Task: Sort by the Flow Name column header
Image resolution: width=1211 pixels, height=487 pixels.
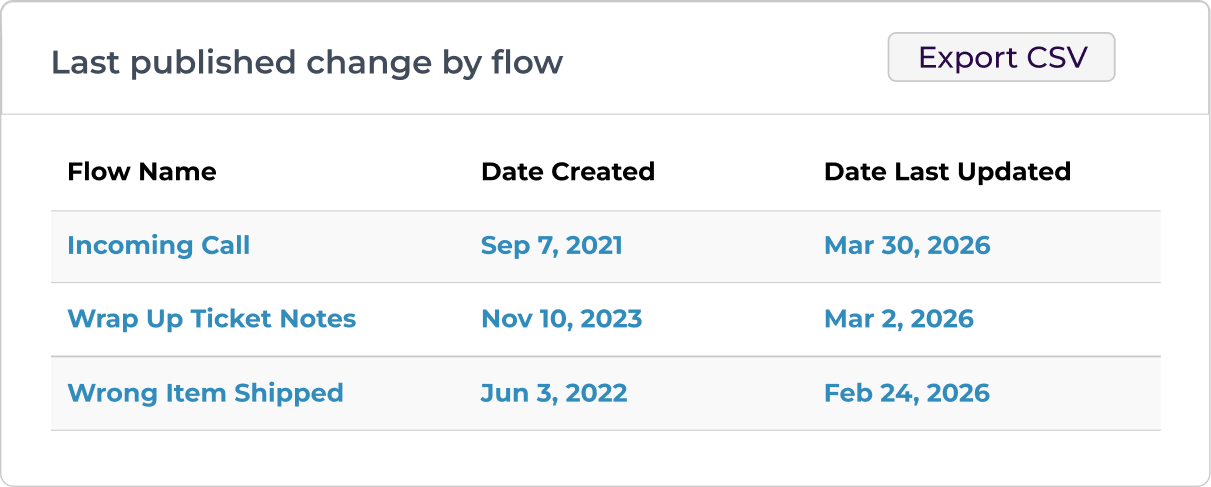Action: coord(141,172)
